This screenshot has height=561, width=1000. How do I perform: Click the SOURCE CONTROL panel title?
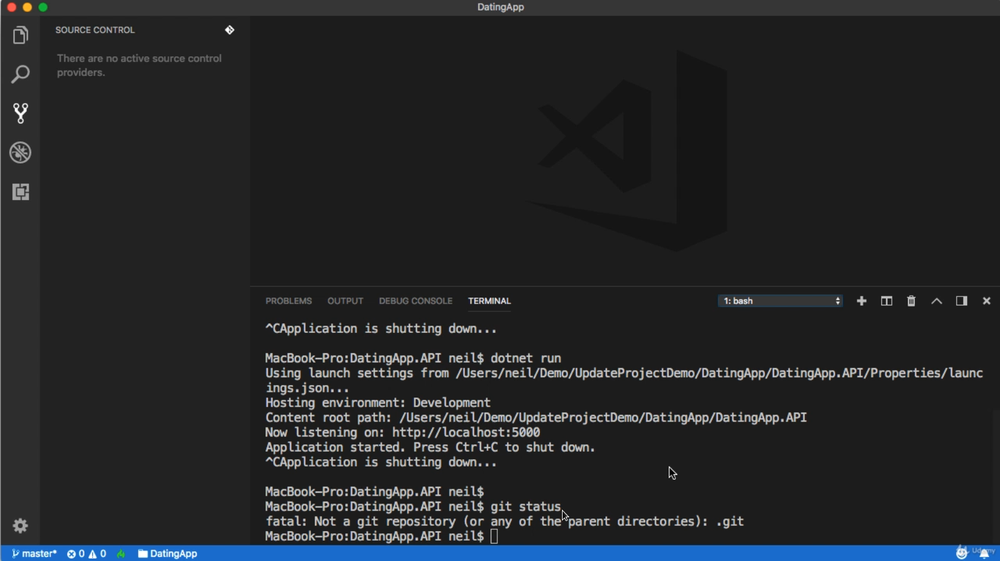click(95, 30)
